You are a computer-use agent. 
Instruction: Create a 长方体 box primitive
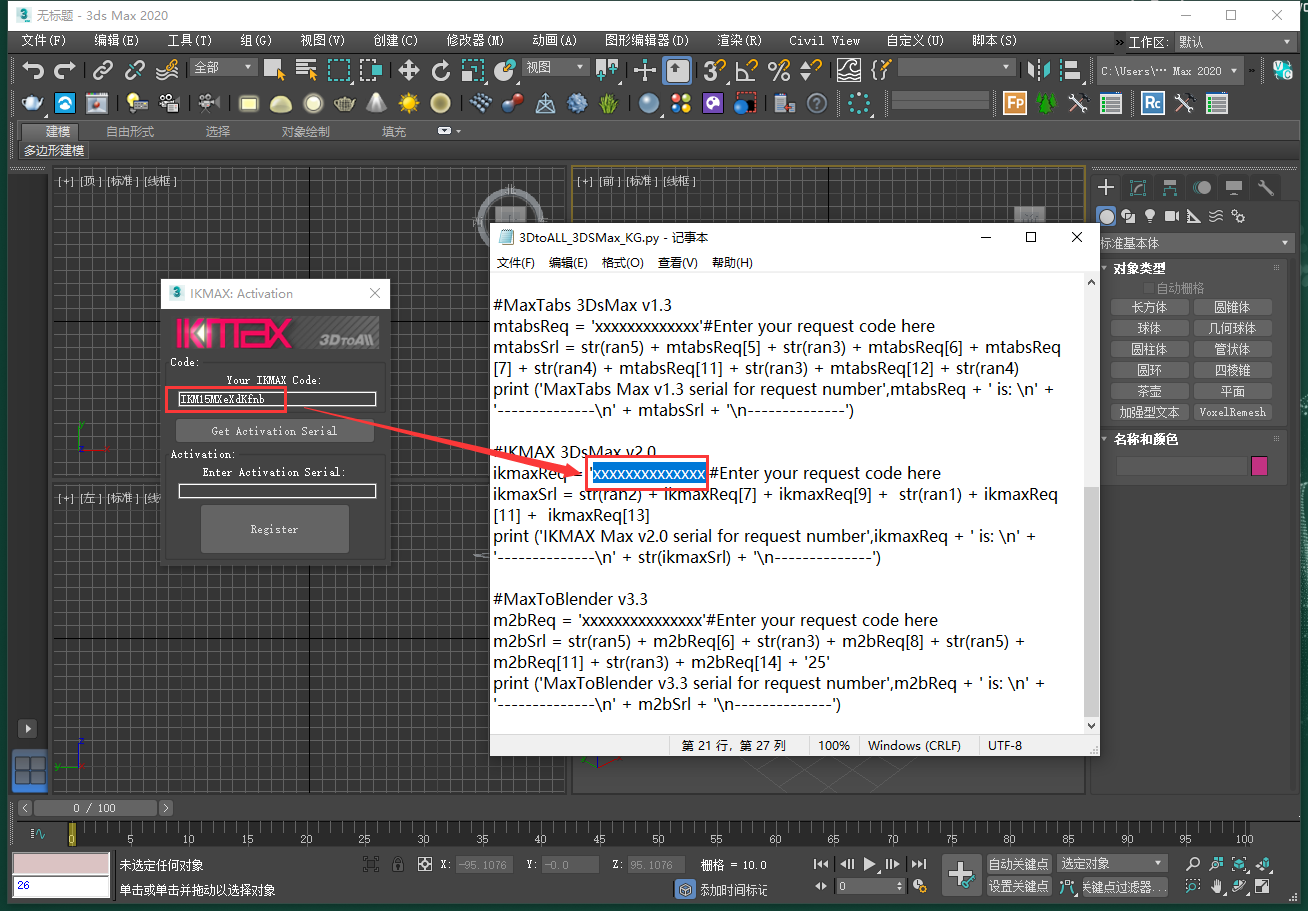pyautogui.click(x=1149, y=307)
